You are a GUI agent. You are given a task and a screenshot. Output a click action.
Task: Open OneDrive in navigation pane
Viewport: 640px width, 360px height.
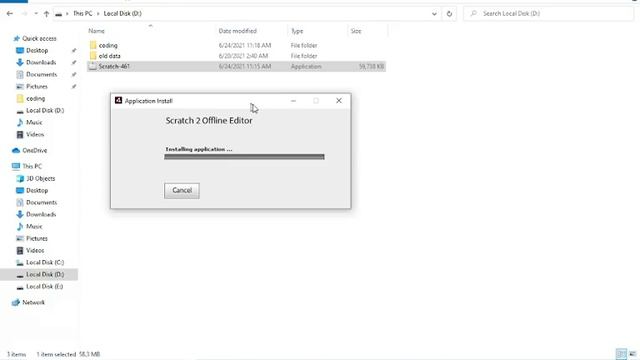tap(34, 151)
